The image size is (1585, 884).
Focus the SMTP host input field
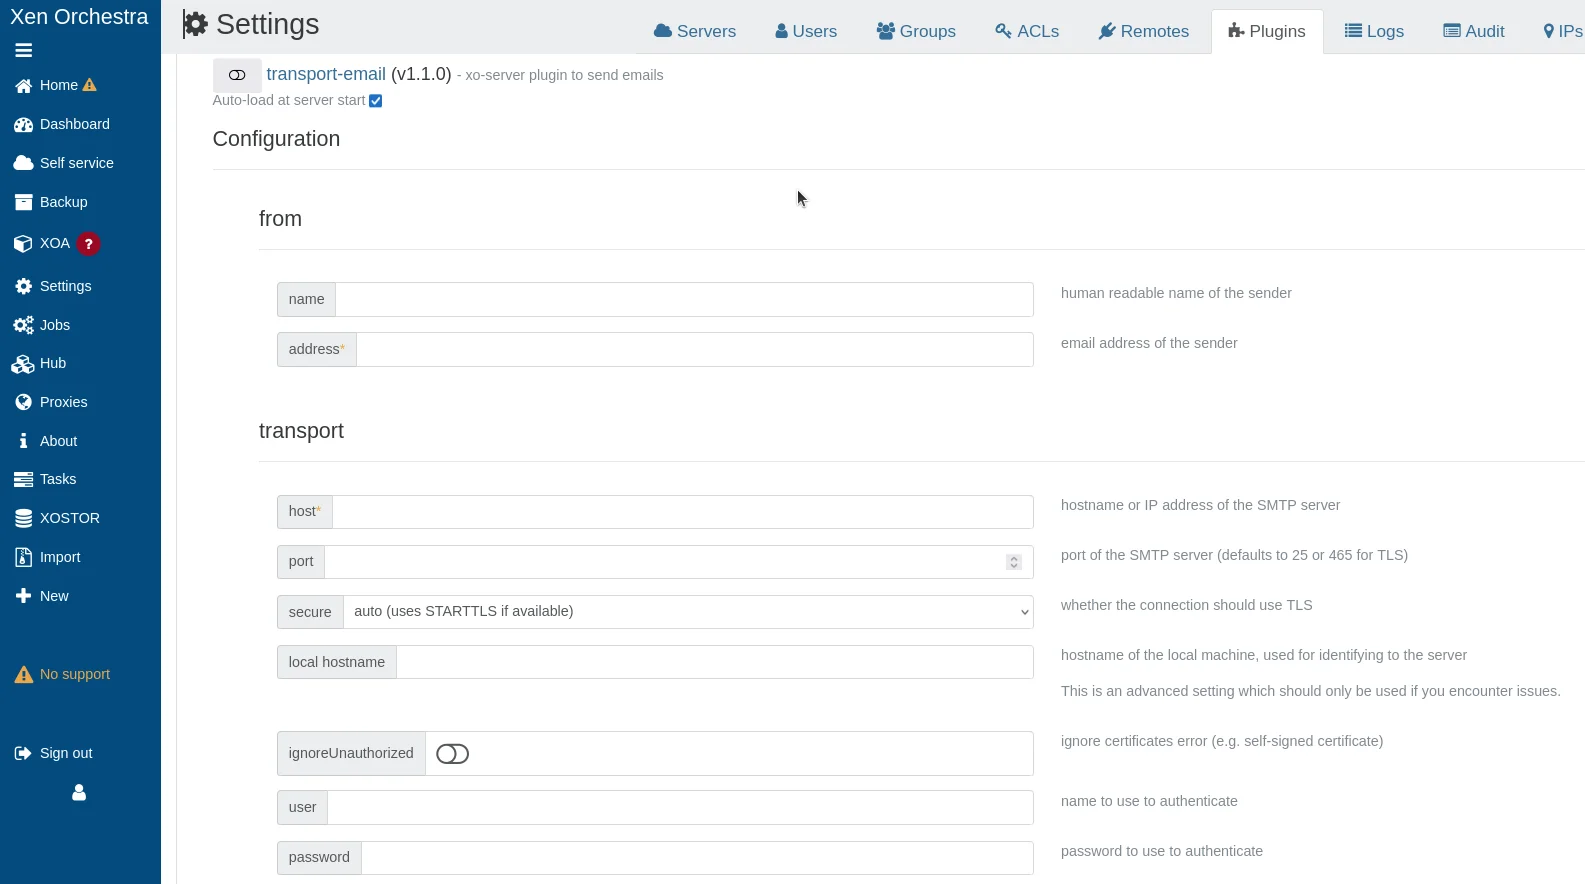[x=683, y=512]
